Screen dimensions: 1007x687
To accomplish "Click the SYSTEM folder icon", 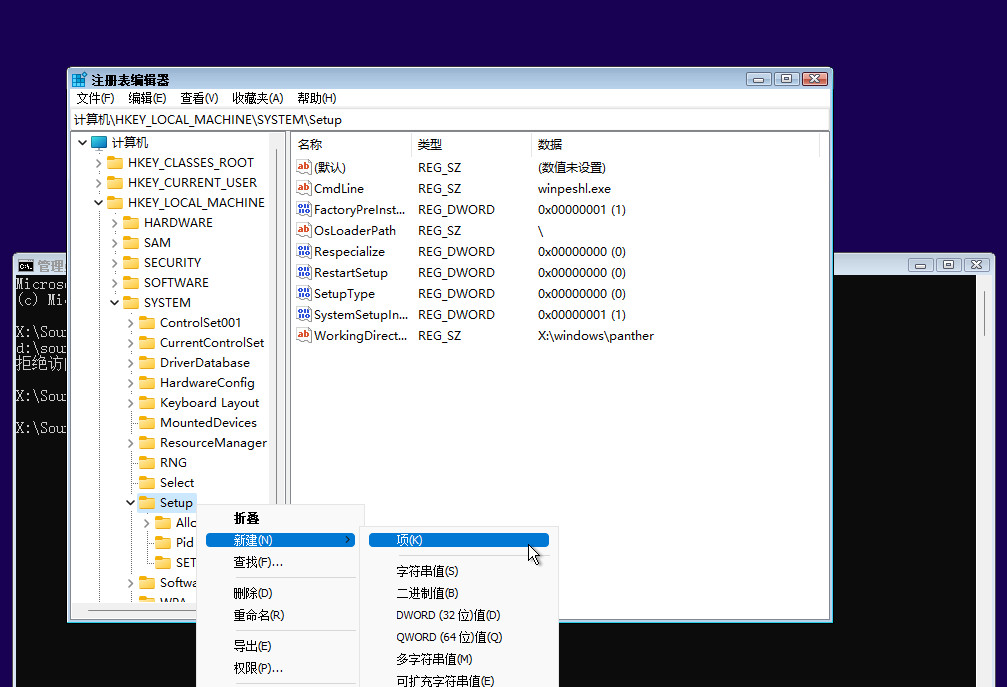I will click(131, 302).
